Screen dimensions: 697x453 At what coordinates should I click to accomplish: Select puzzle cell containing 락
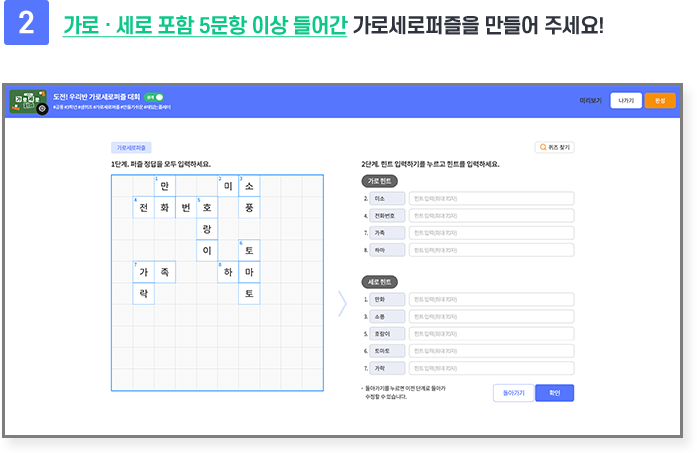[144, 293]
